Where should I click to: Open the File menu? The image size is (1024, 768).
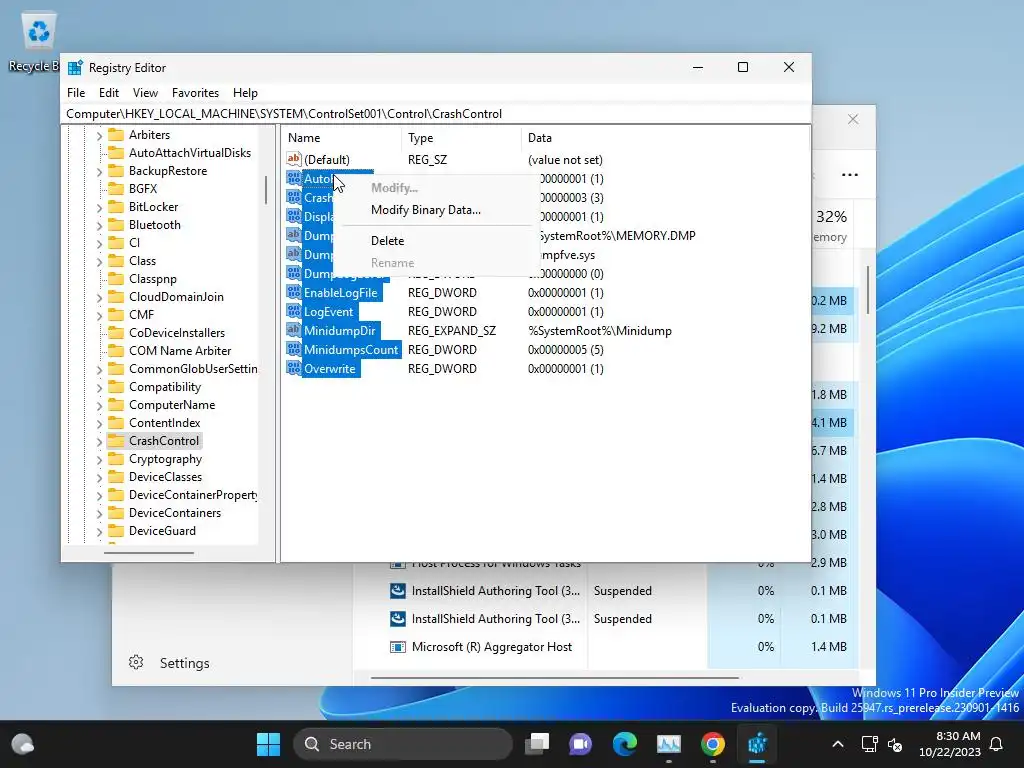[76, 93]
